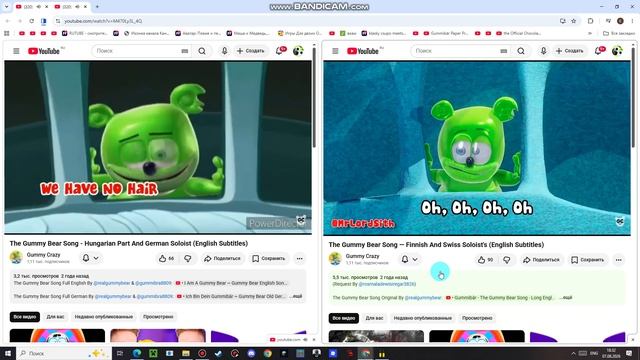Start voice search in right pane
The image size is (640, 360).
[543, 51]
